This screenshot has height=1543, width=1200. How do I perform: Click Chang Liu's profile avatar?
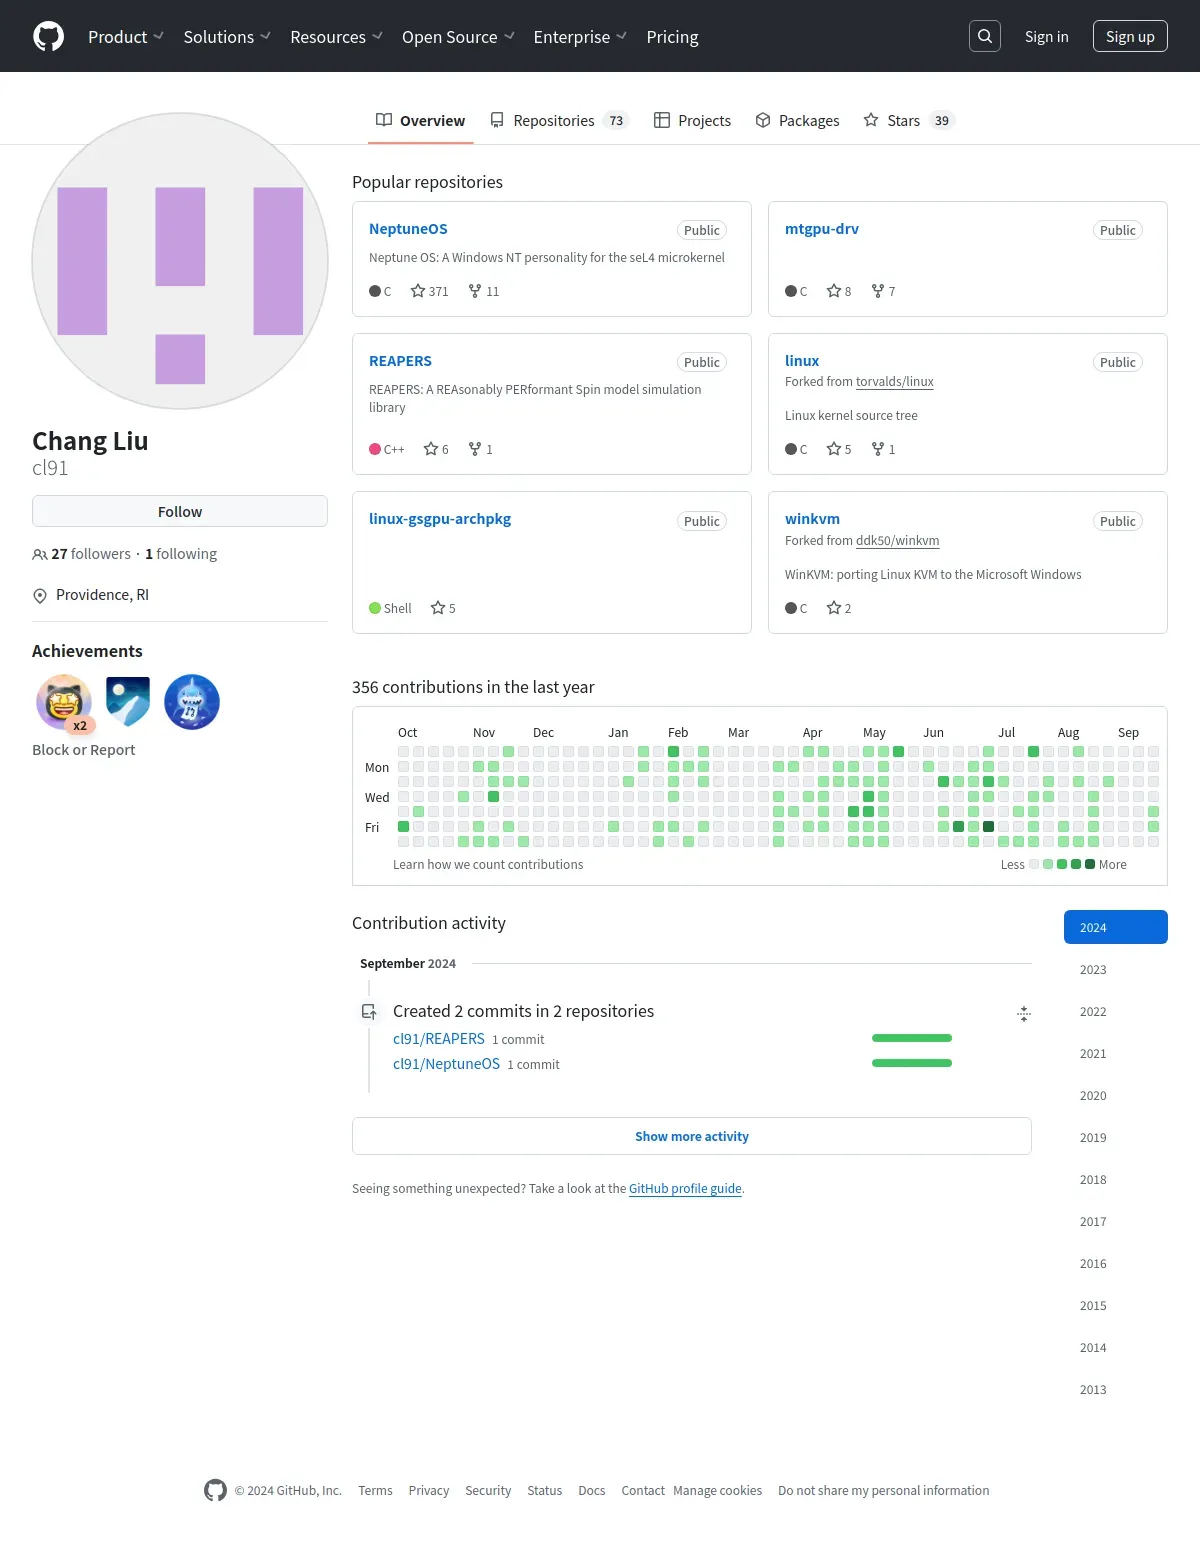pos(180,261)
